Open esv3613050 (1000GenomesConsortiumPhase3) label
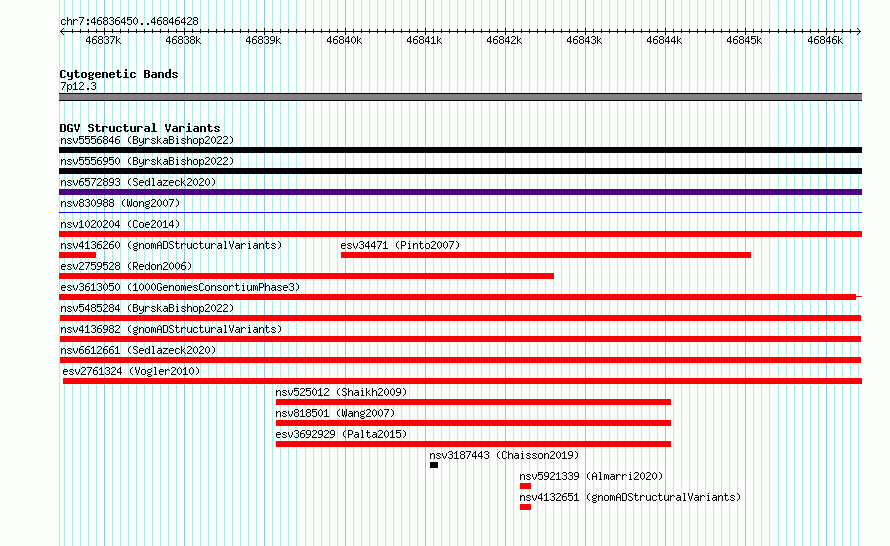890x546 pixels. click(x=180, y=287)
